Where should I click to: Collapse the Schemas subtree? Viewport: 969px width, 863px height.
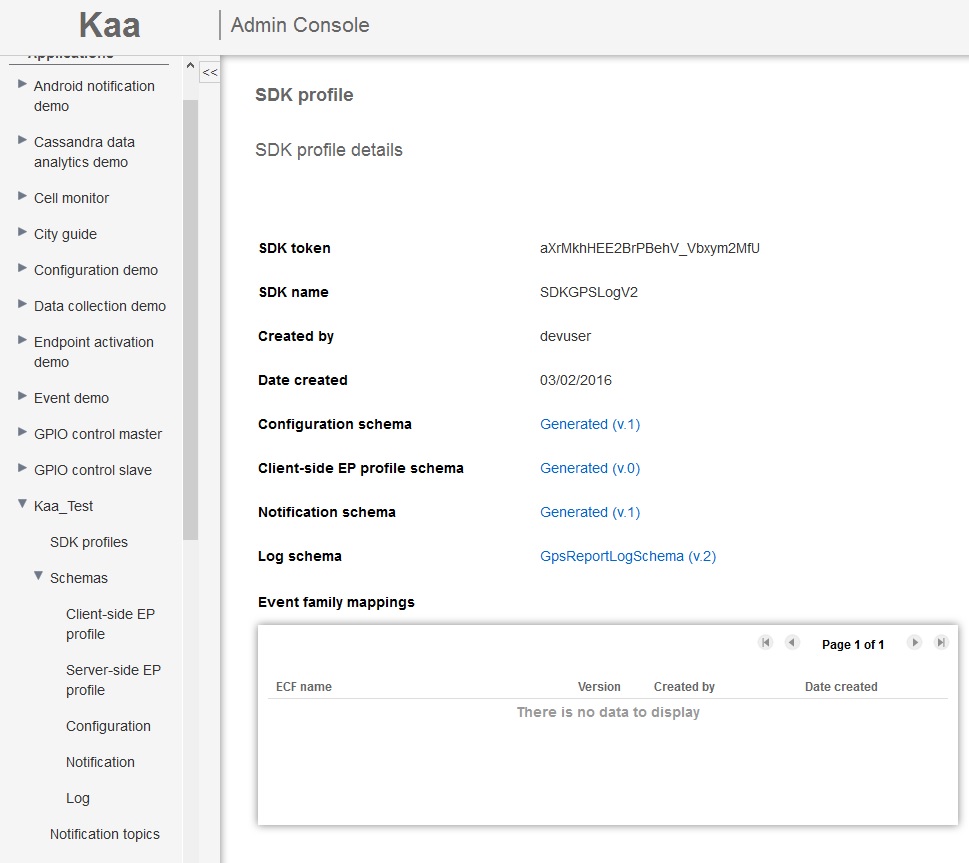point(38,576)
